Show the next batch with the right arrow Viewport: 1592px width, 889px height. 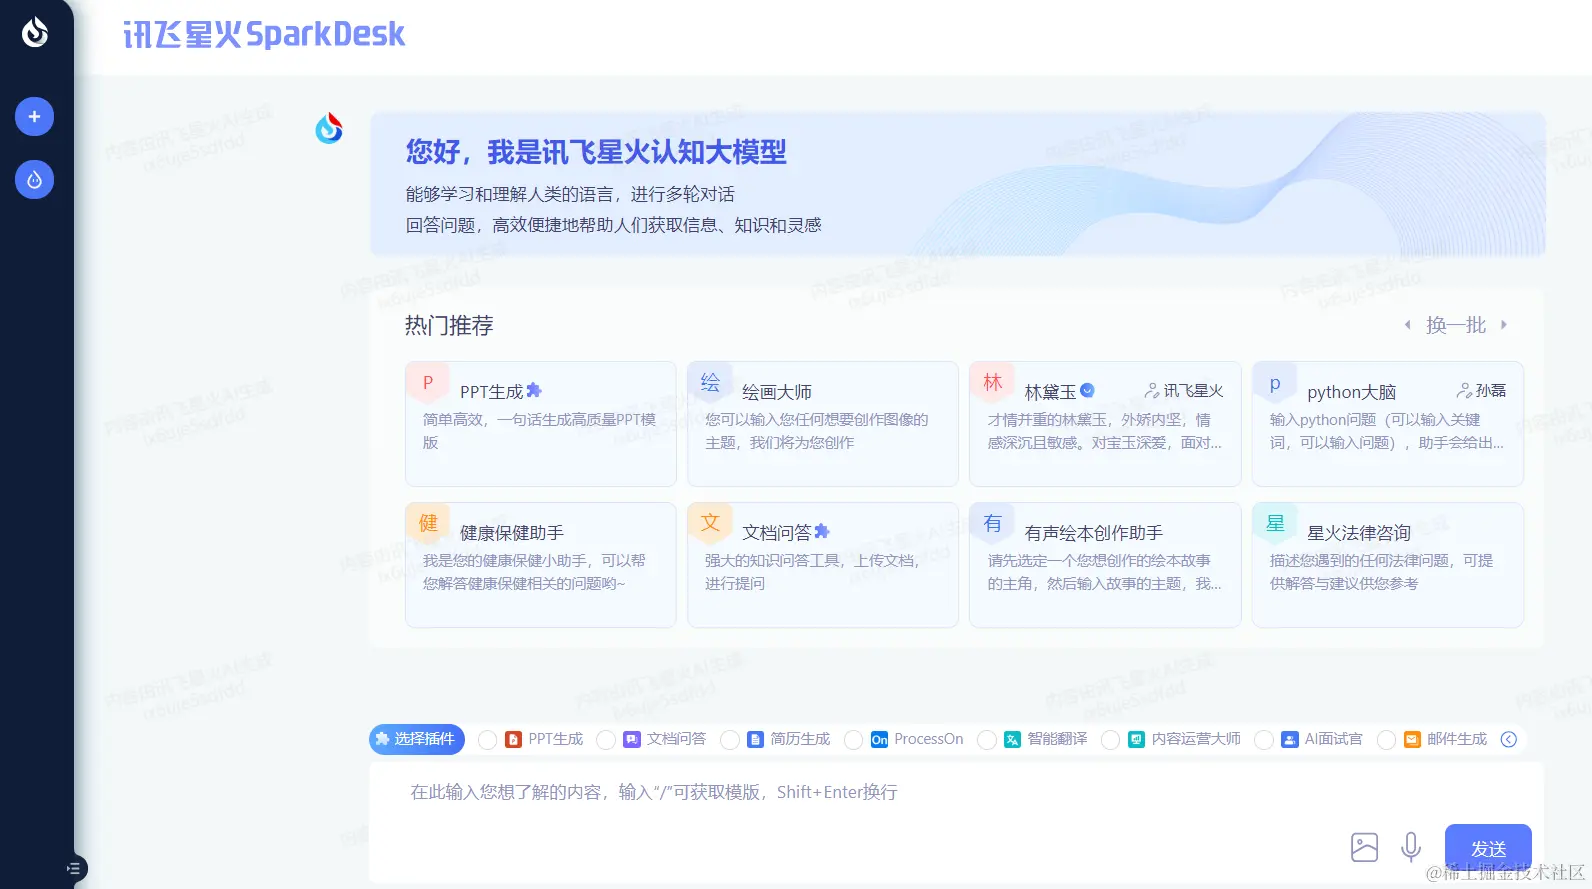pyautogui.click(x=1503, y=325)
